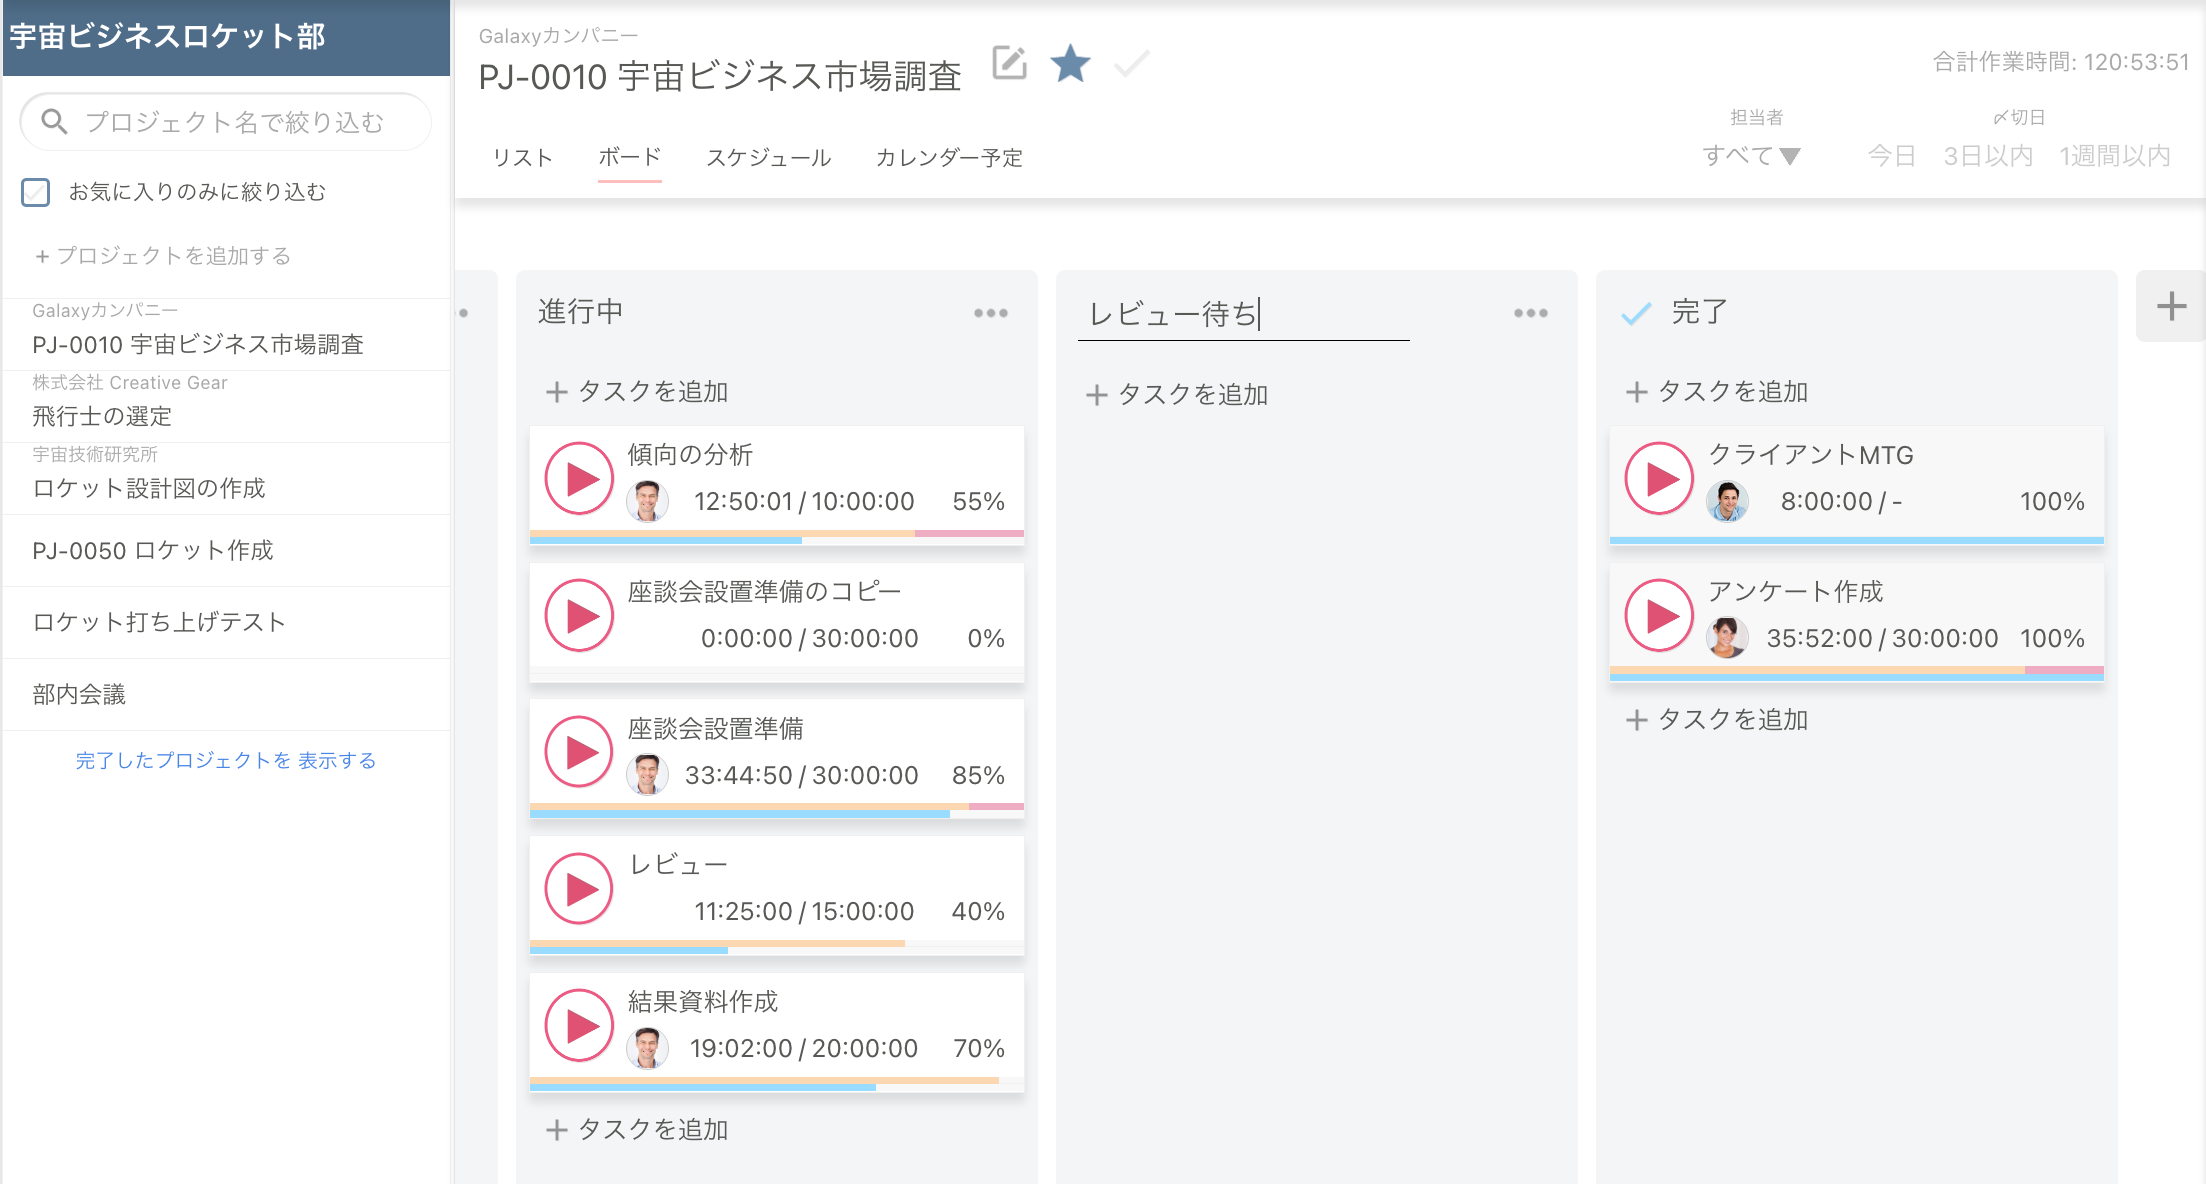Toggle the 完了 column checkmark
Image resolution: width=2206 pixels, height=1184 pixels.
pos(1636,314)
